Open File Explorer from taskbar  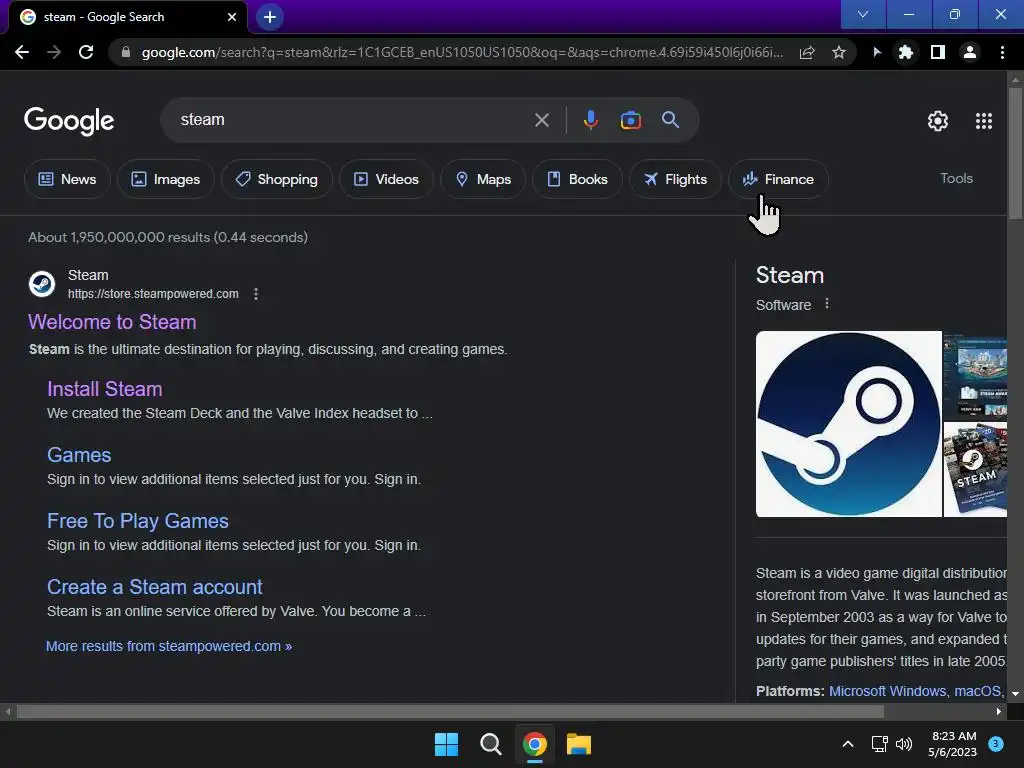pyautogui.click(x=579, y=744)
